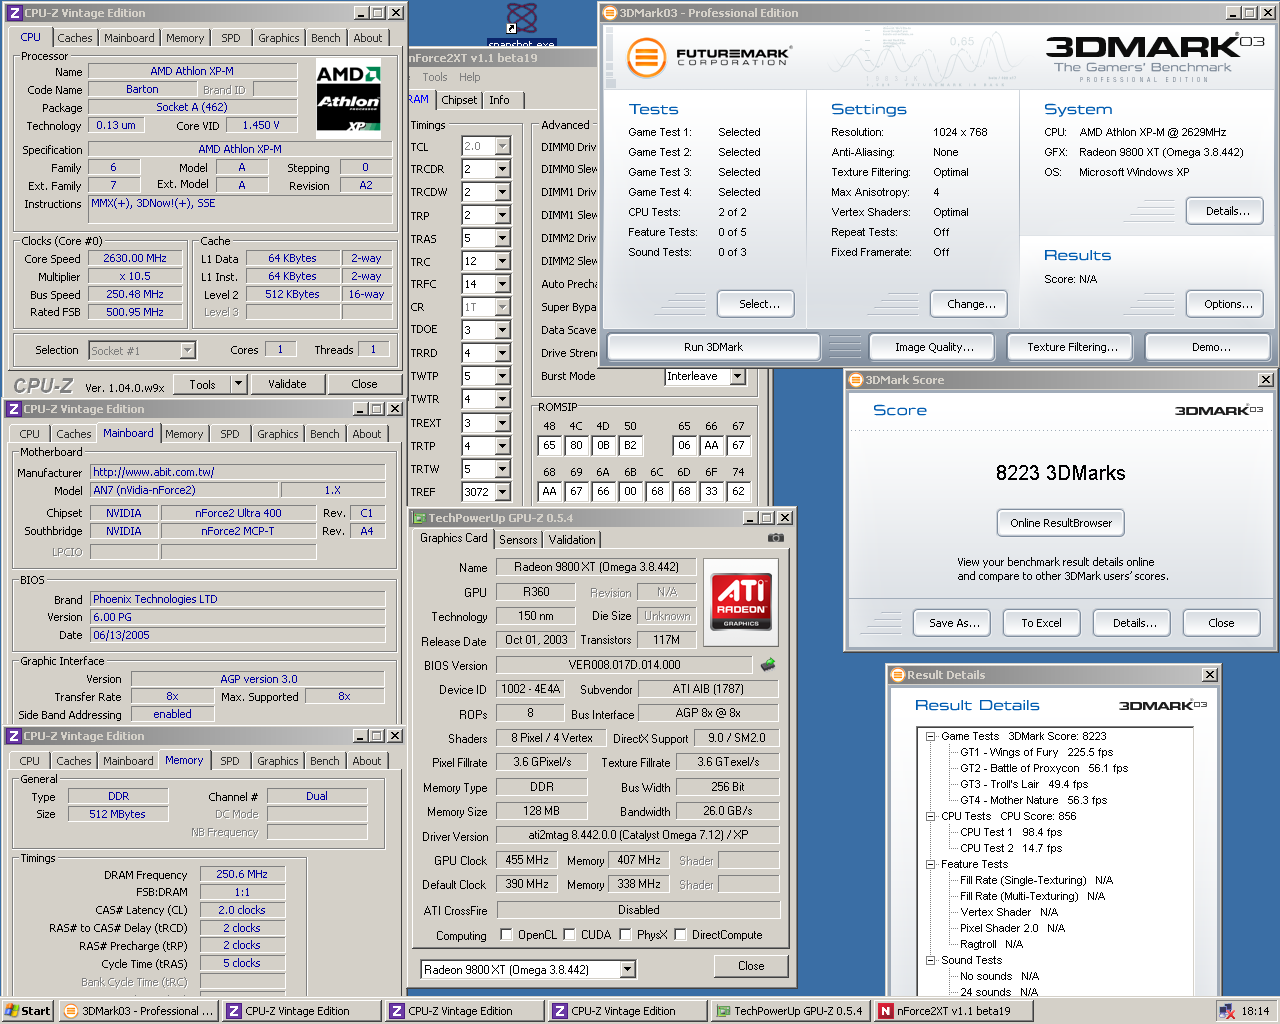
Task: Click the ROMSIP cell under 48 containing 65
Action: click(x=549, y=446)
